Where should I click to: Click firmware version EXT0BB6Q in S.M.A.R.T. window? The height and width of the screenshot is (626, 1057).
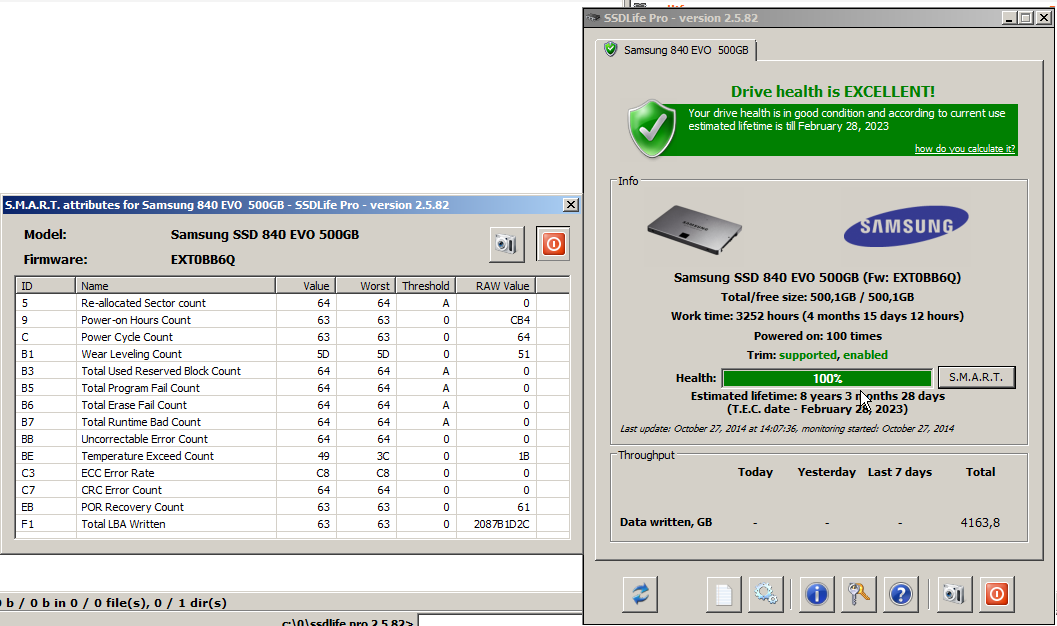point(203,259)
